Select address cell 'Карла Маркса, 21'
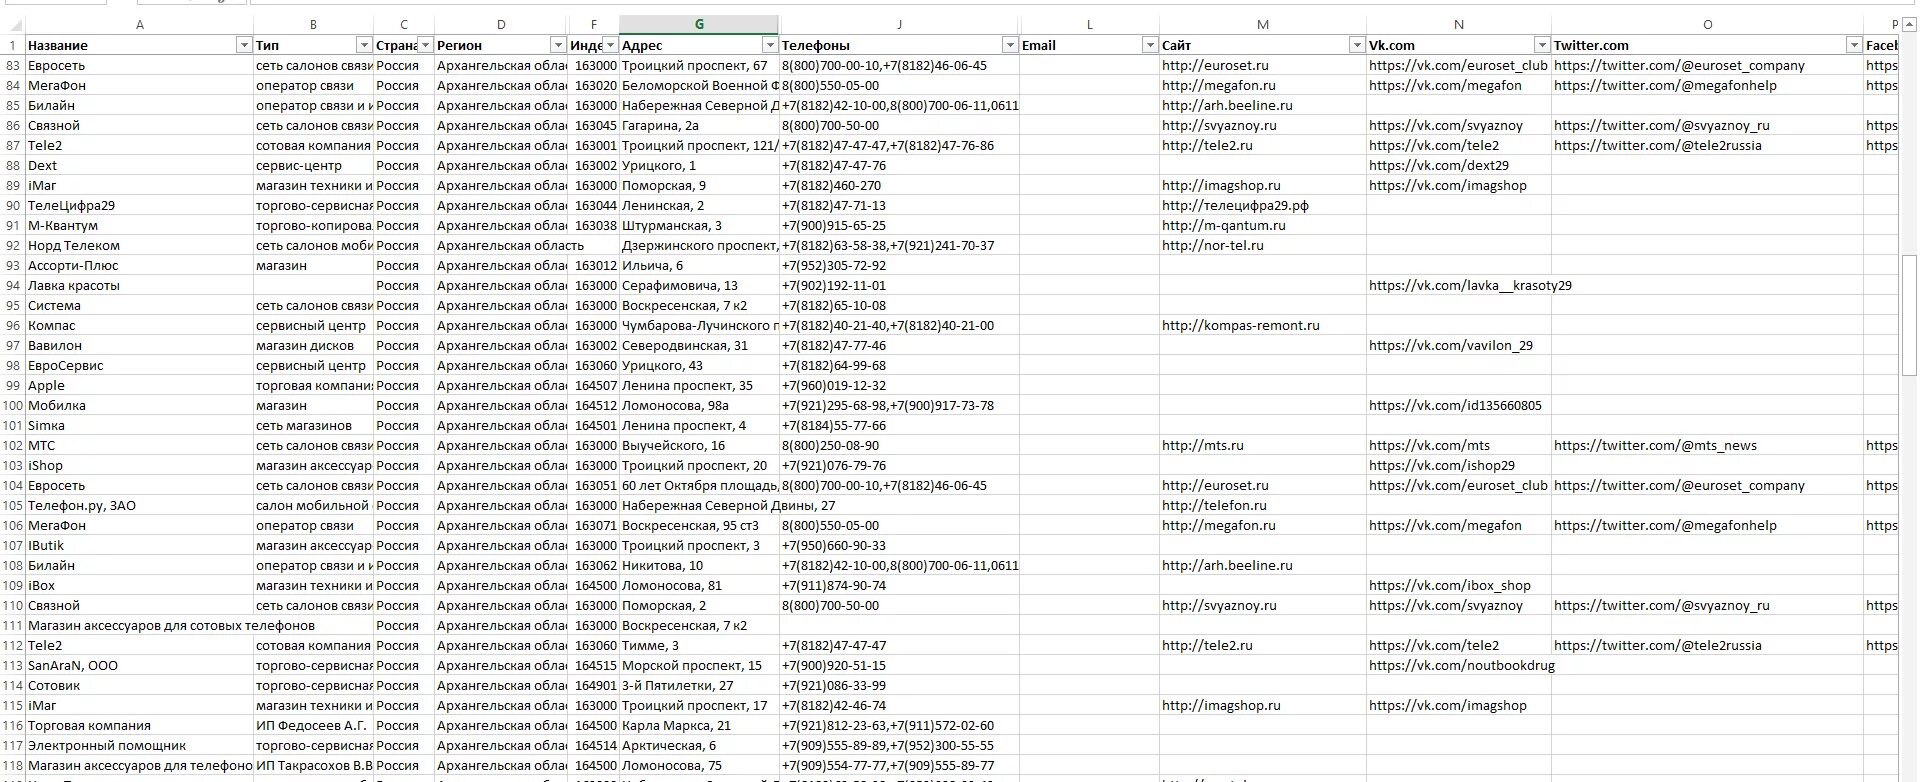 (699, 725)
